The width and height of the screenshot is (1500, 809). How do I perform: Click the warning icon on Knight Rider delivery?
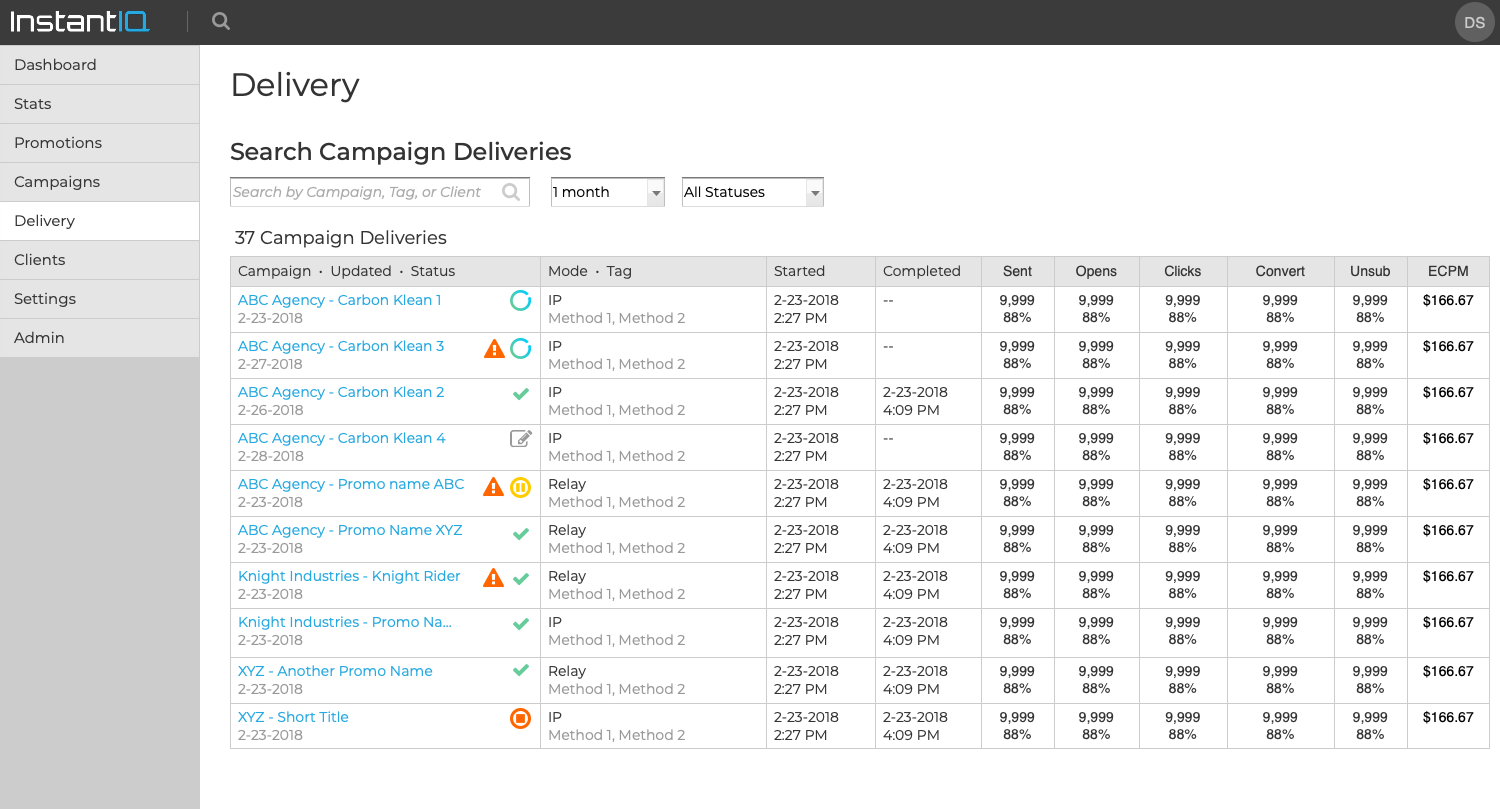point(493,577)
